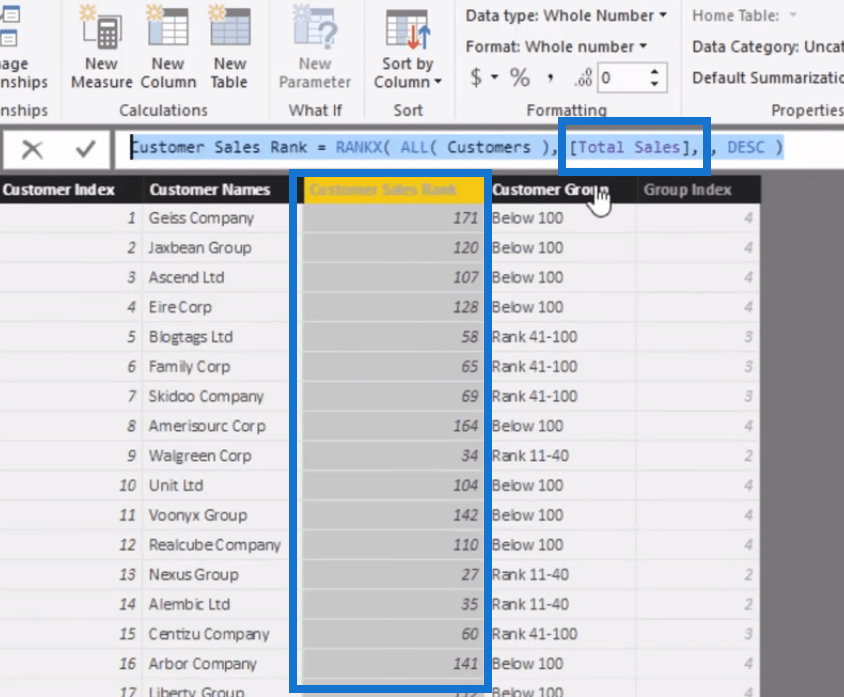The height and width of the screenshot is (697, 844).
Task: Open the Default Summarization dropdown
Action: (x=768, y=78)
